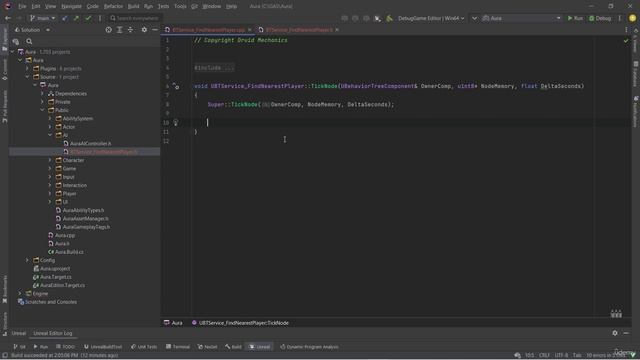Open the Git menu in menu bar
640x360 pixels.
coord(194,7)
